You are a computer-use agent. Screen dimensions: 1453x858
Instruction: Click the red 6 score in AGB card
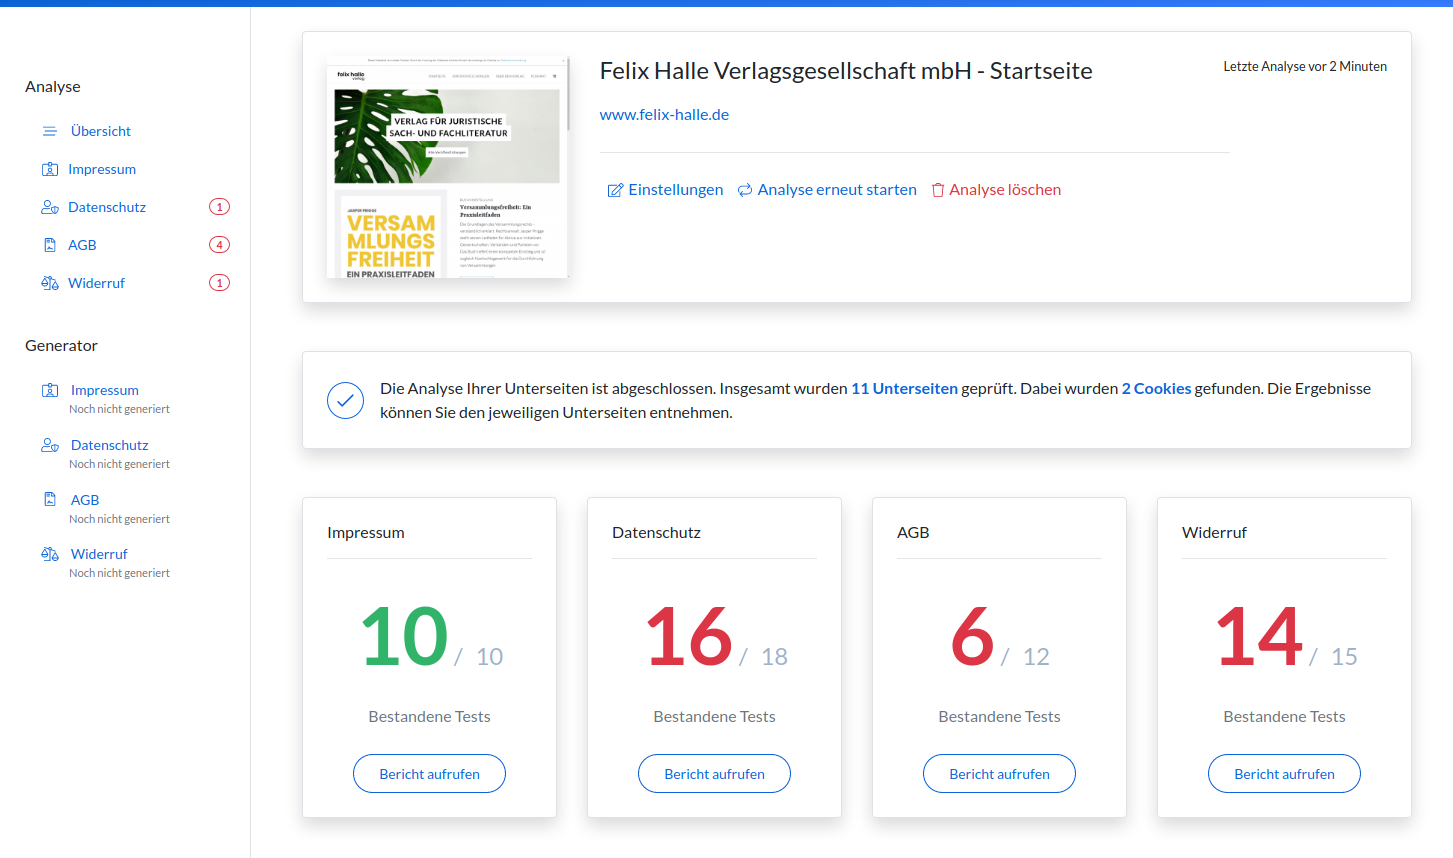(x=972, y=636)
